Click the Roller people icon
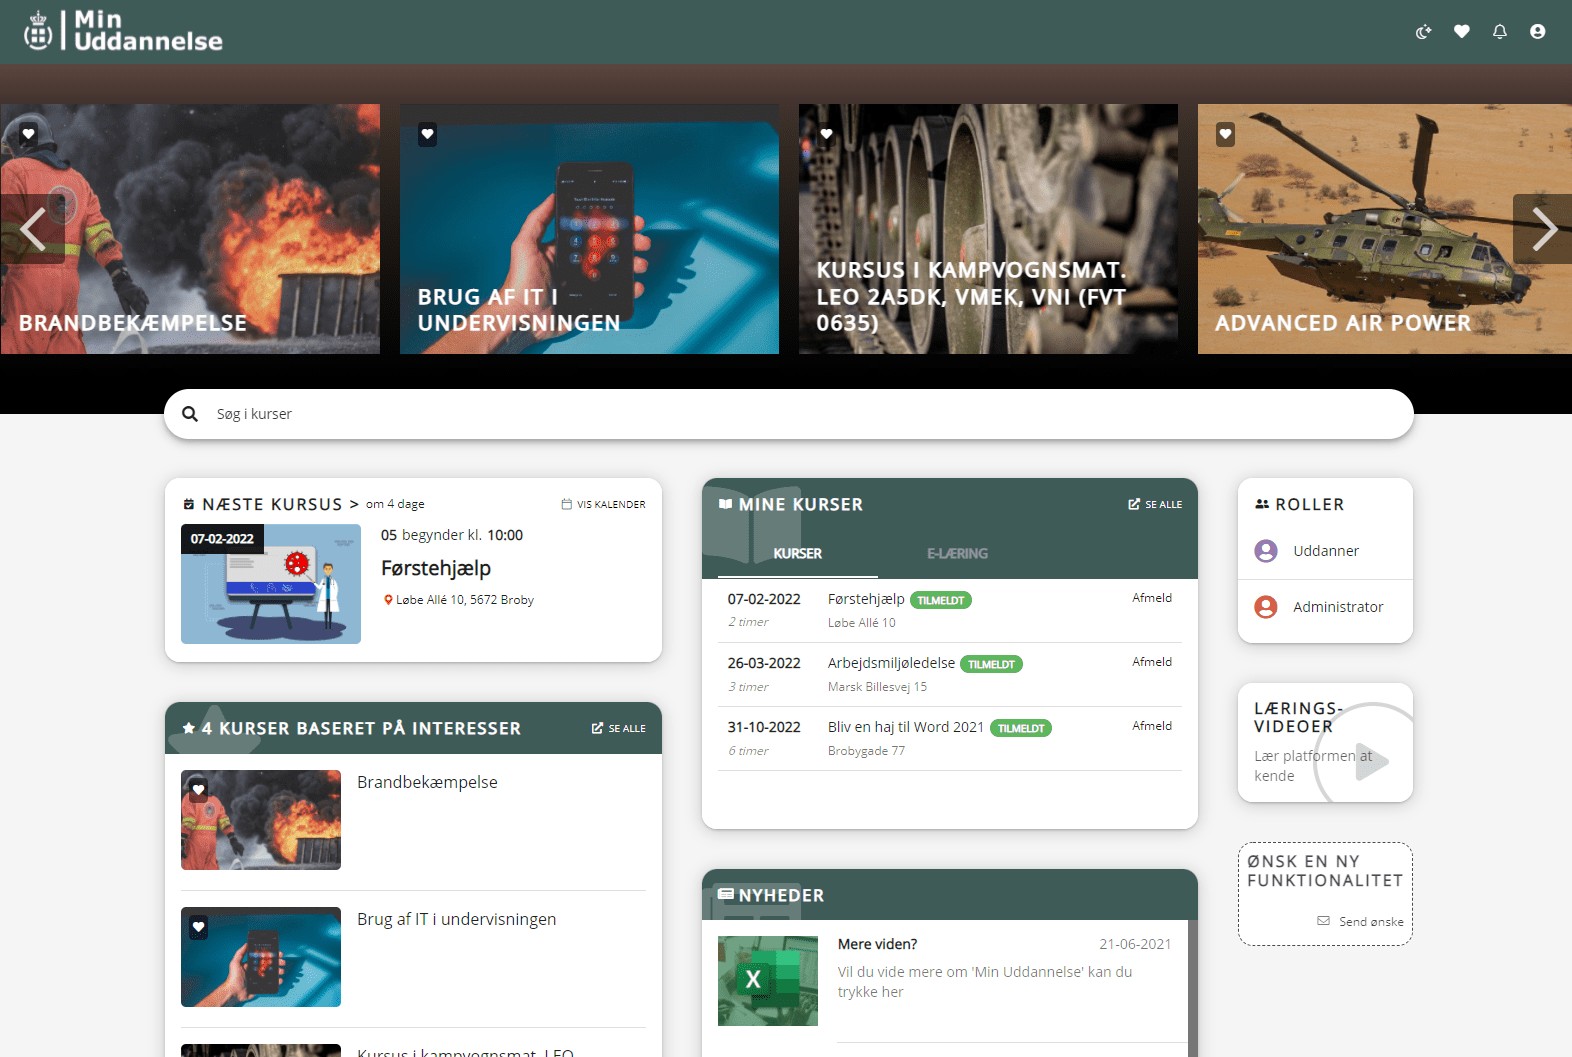Viewport: 1572px width, 1057px height. (x=1262, y=504)
